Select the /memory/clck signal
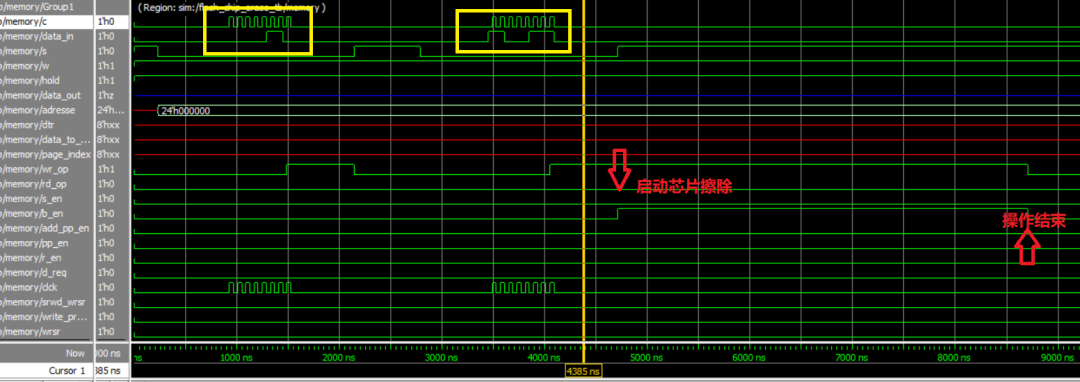 46,287
